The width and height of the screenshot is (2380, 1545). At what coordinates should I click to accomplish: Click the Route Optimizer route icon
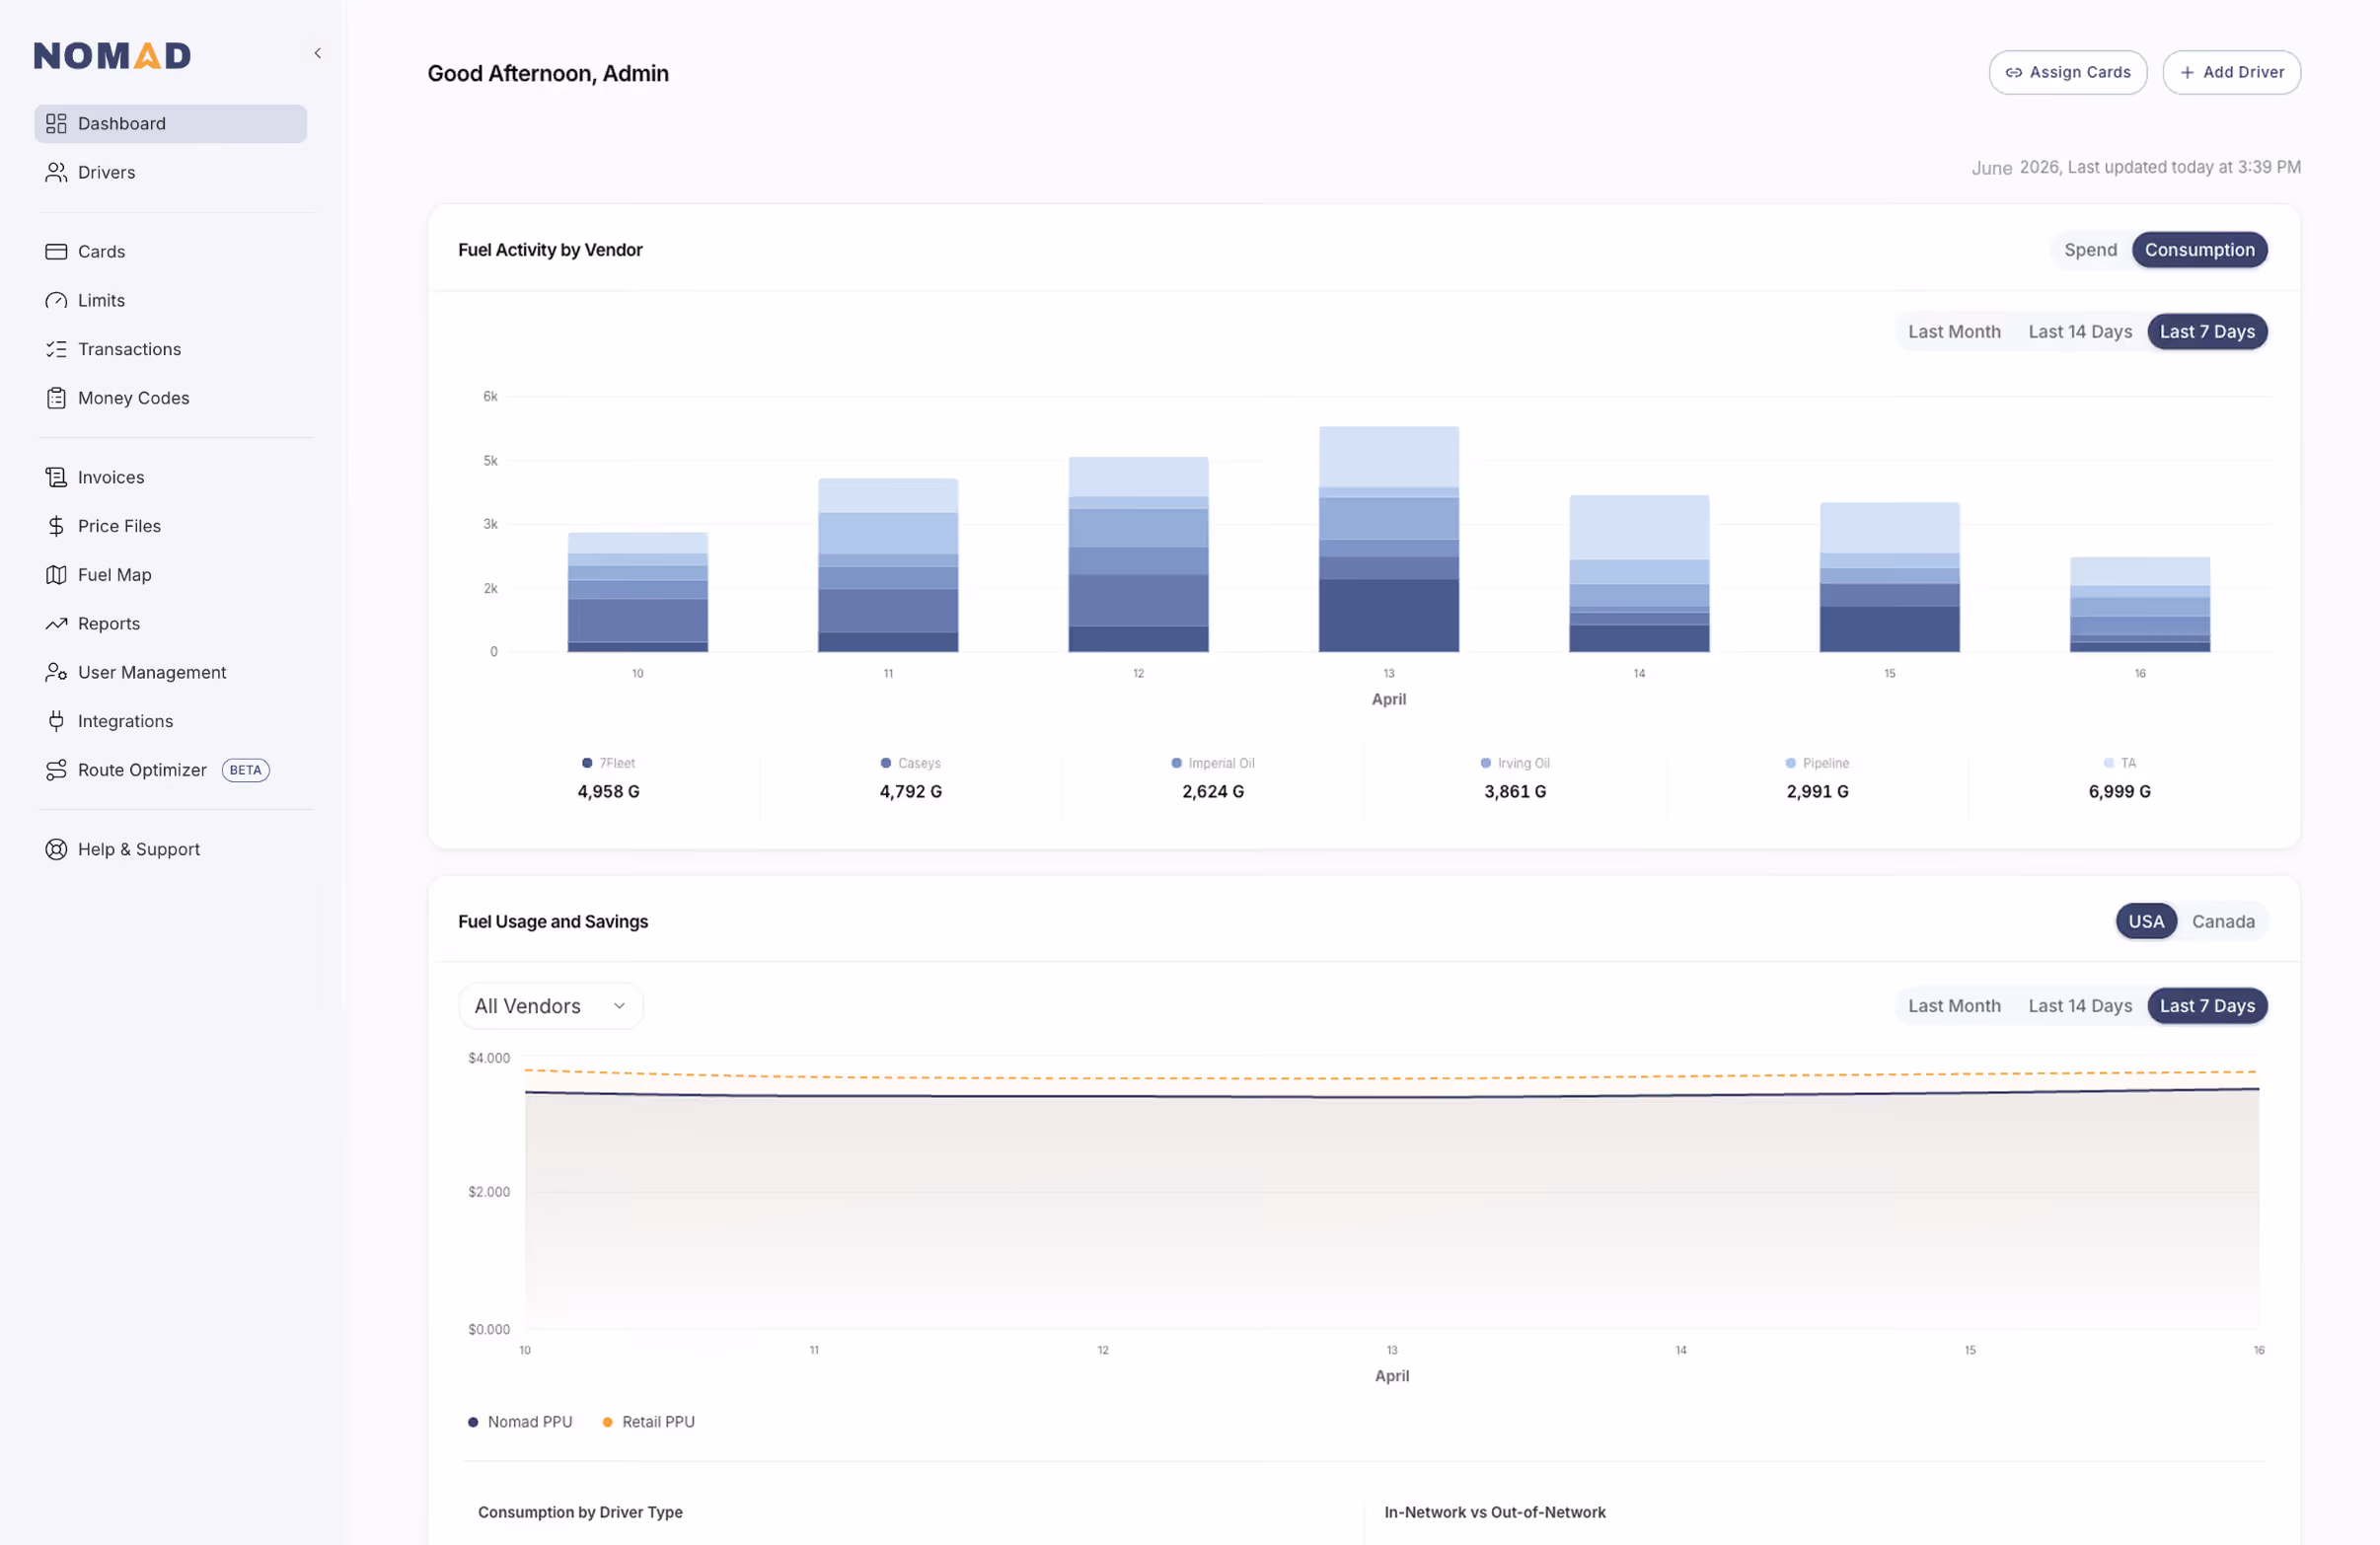[56, 770]
